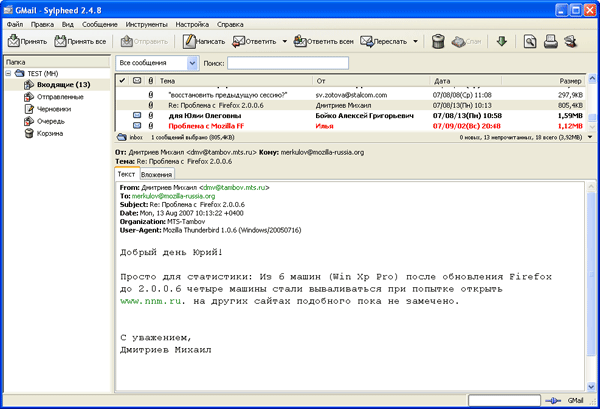Screen dimensions: 600x409
Task: Switch to the Вложения tab
Action: [157, 174]
